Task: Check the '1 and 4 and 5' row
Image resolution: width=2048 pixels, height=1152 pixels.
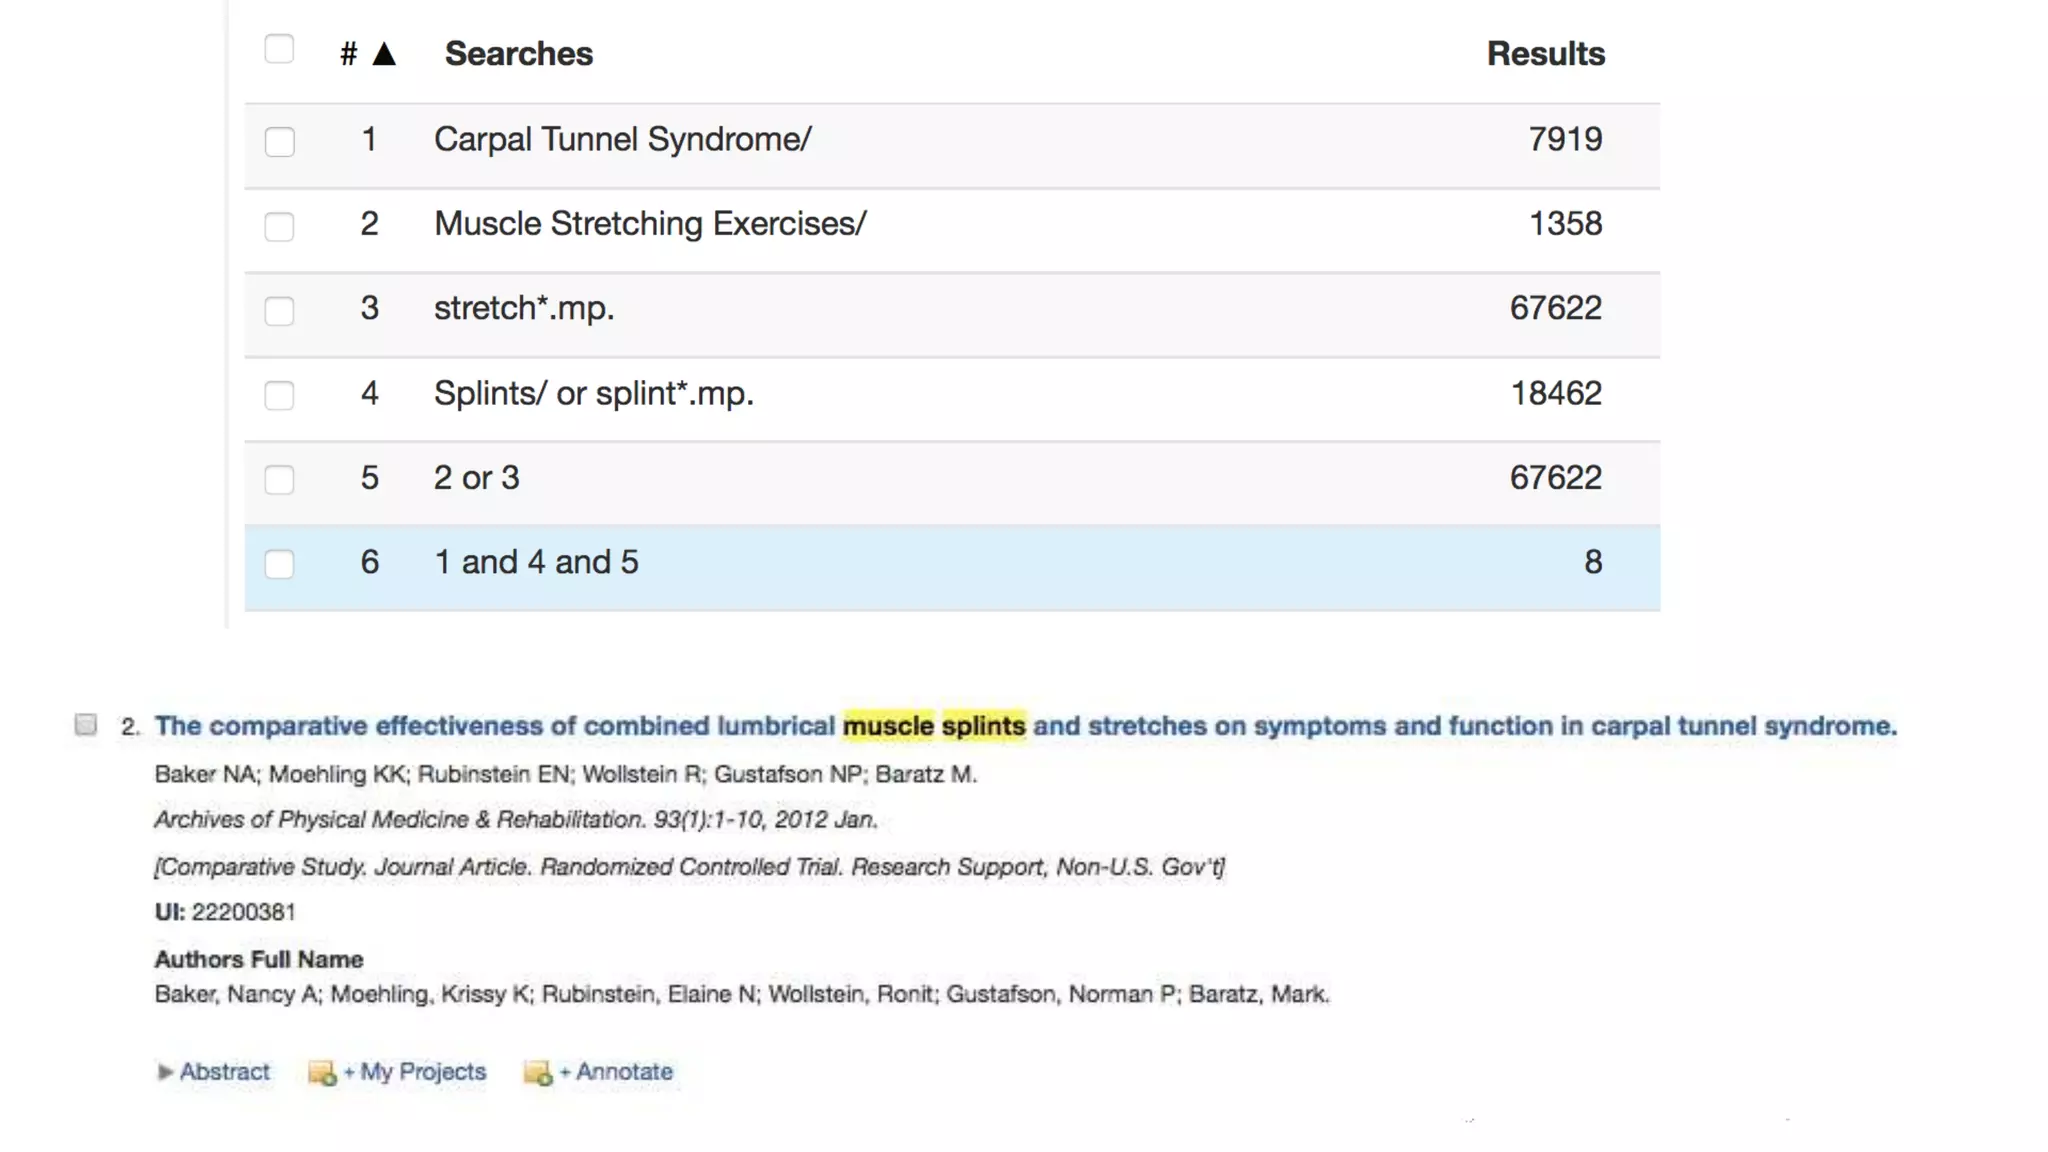Action: [279, 564]
